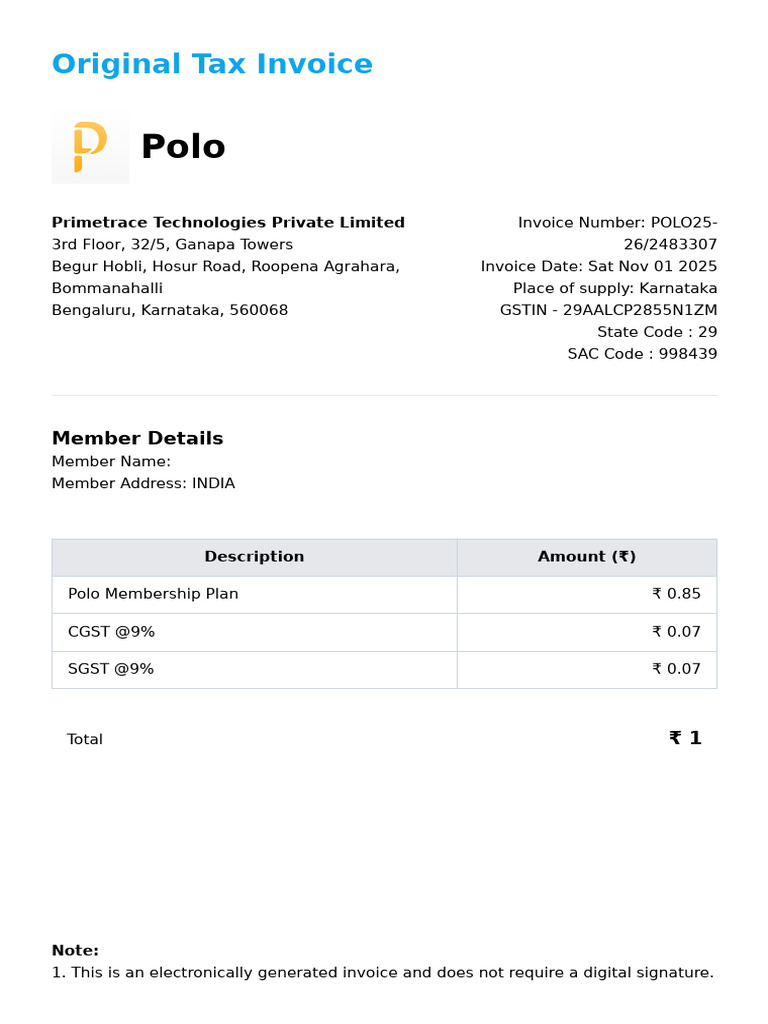Click the Invoice Number line

(x=617, y=223)
